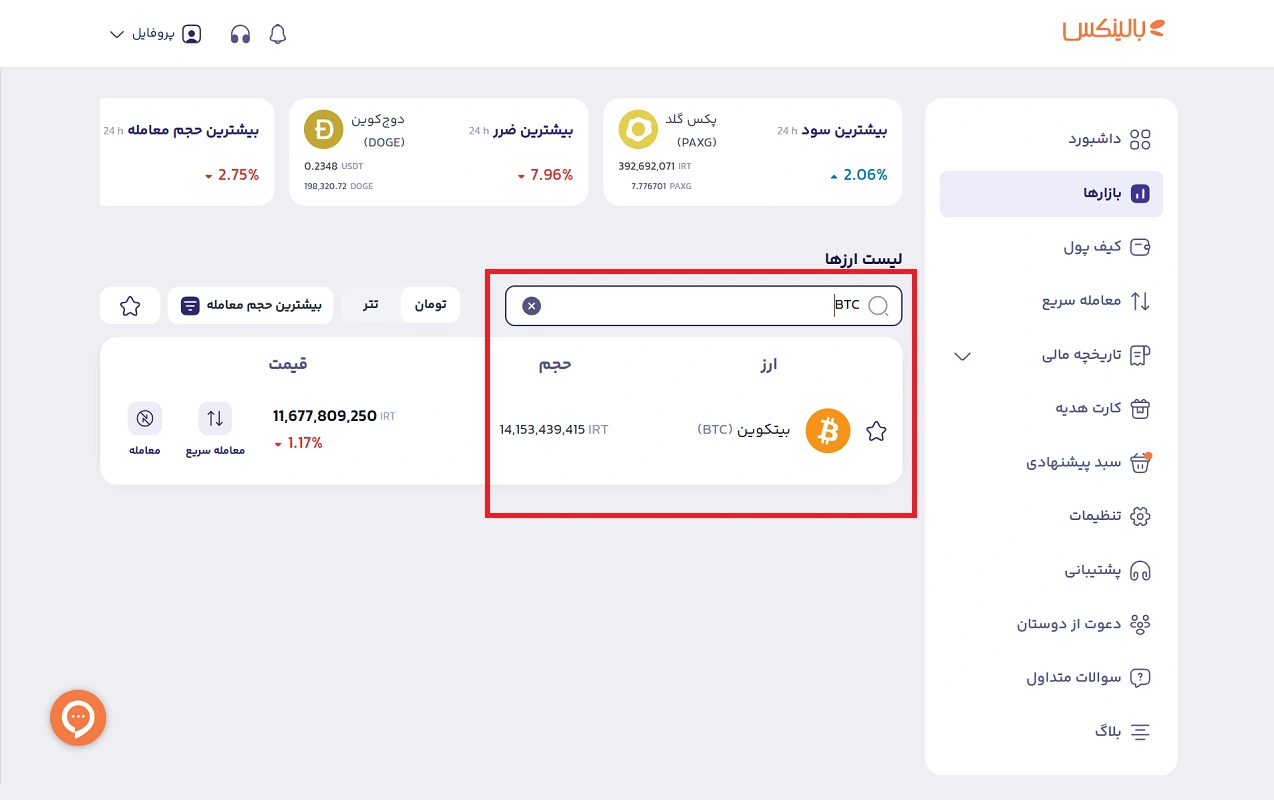Click the search magnifier icon
The height and width of the screenshot is (800, 1274).
(x=878, y=306)
